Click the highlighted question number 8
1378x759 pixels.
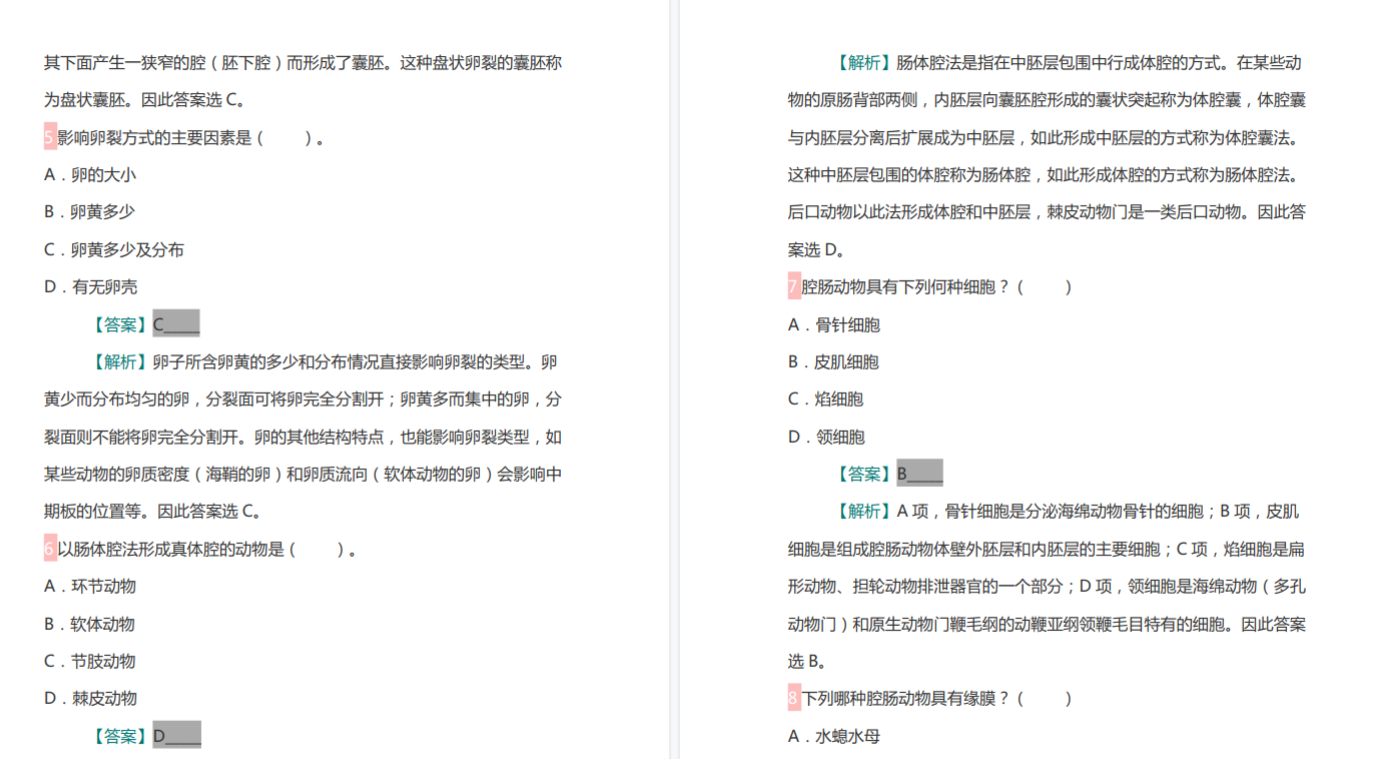pos(794,698)
